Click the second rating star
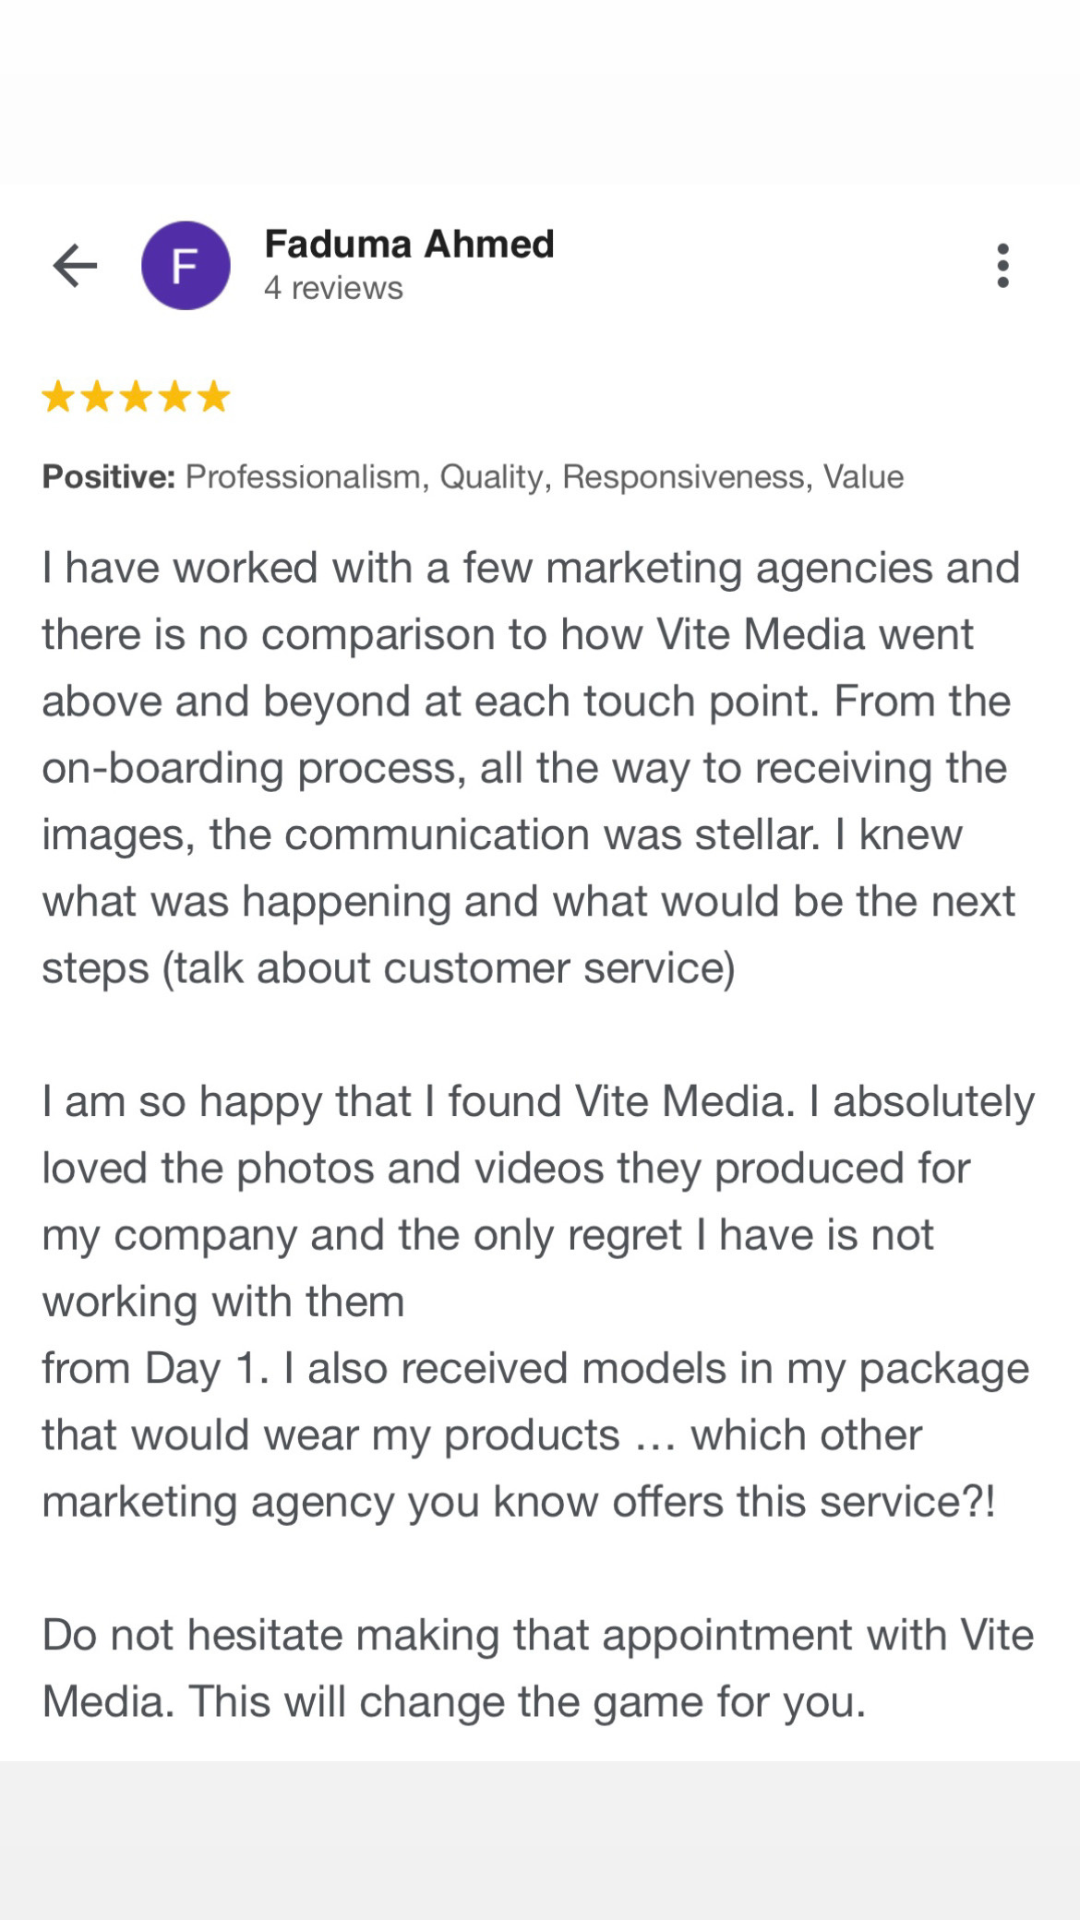Screen dimensions: 1080x1920 (97, 397)
